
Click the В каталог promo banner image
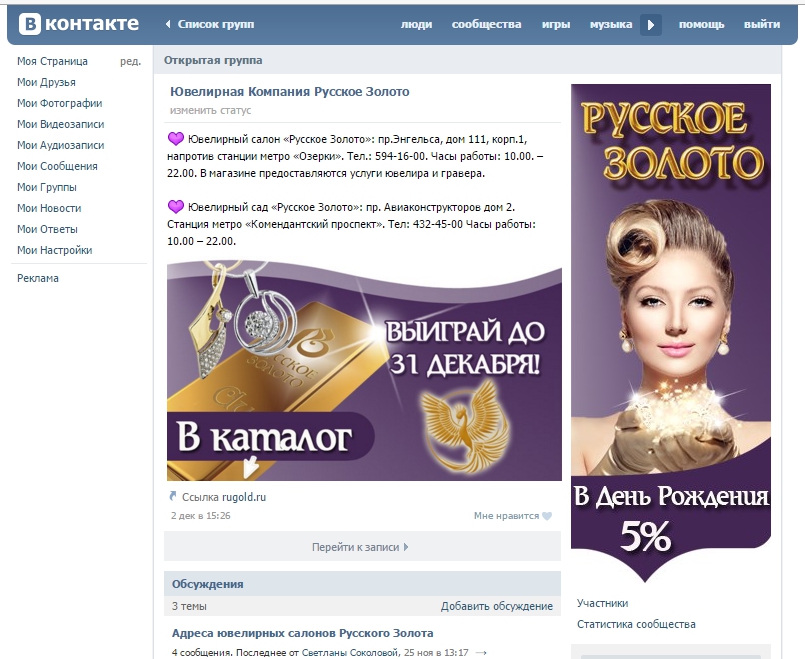[364, 371]
